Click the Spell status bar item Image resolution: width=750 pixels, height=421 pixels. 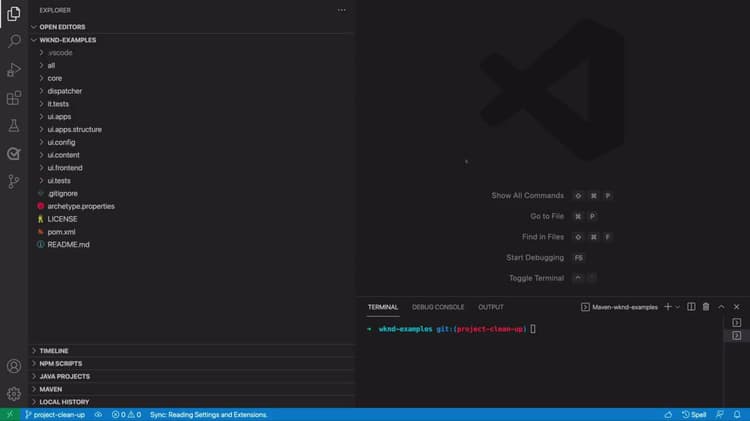tap(694, 415)
